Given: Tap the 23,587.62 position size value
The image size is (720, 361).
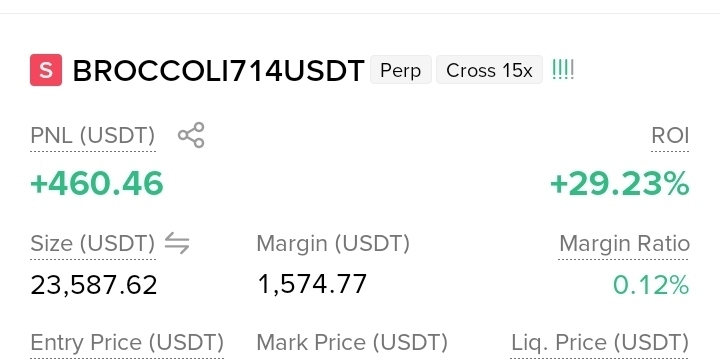Looking at the screenshot, I should (x=94, y=285).
